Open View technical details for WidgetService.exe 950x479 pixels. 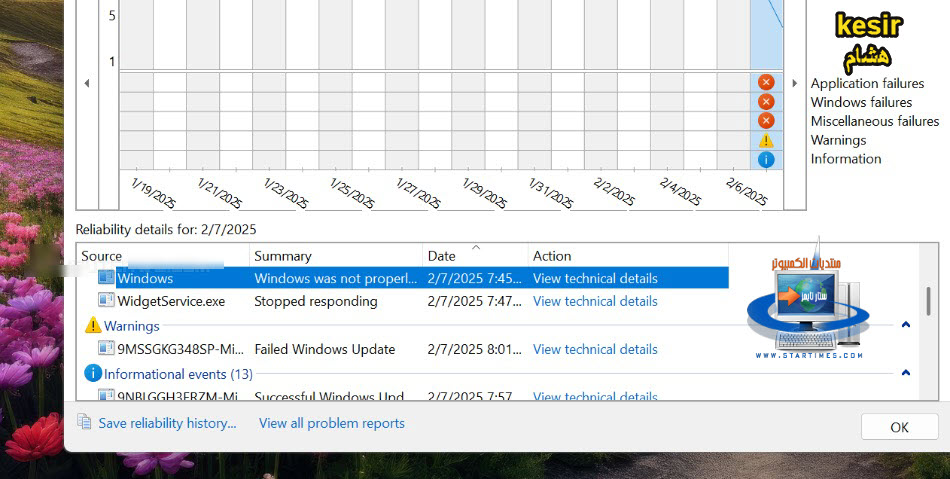coord(595,301)
